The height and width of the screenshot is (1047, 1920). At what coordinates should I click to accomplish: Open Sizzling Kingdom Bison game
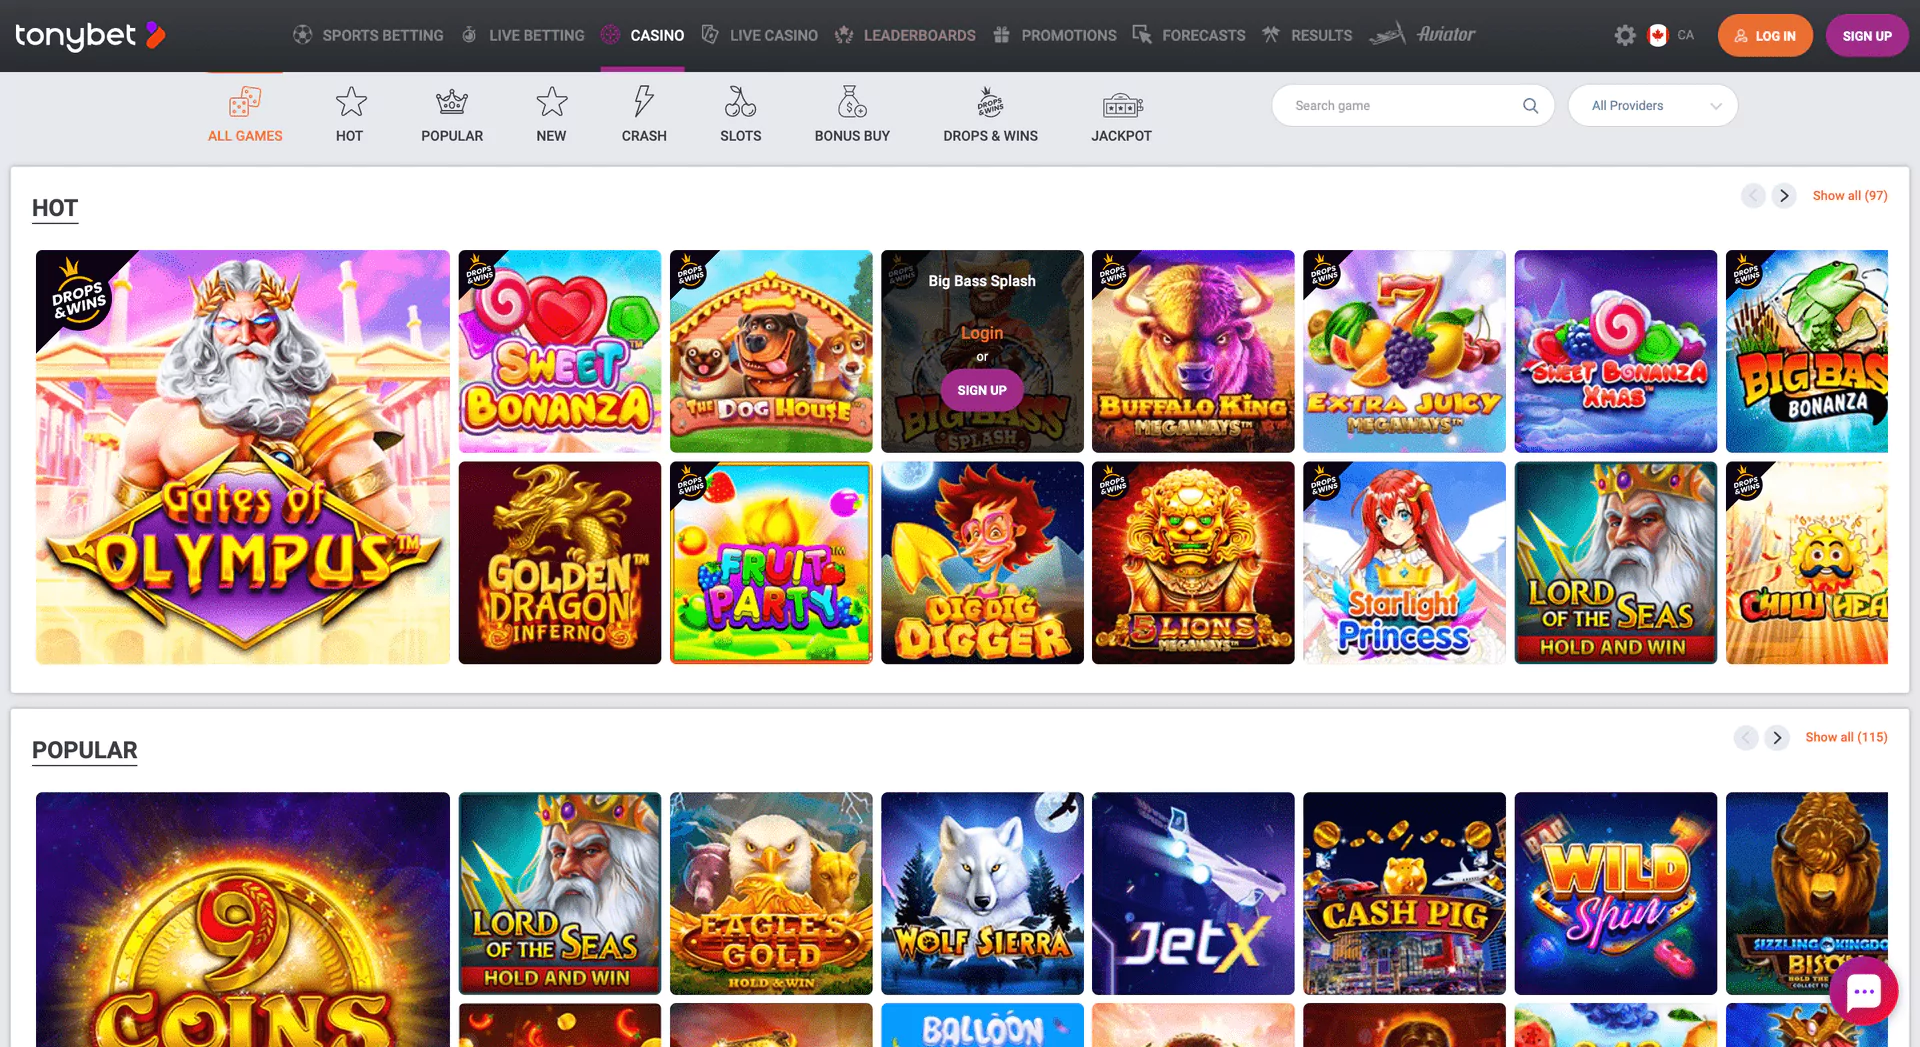tap(1807, 893)
